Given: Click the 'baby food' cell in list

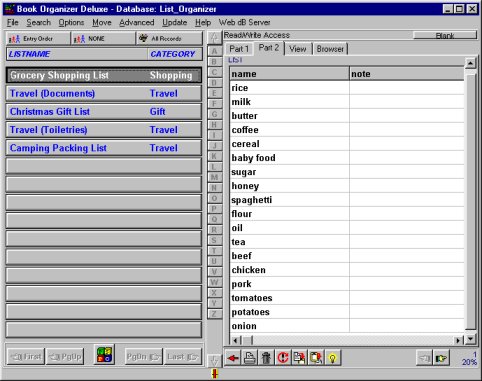Looking at the screenshot, I should pyautogui.click(x=289, y=158).
